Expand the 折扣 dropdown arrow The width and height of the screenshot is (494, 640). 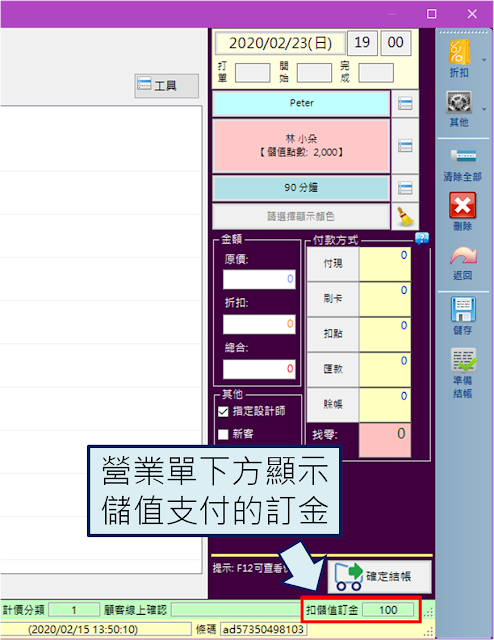click(x=484, y=60)
